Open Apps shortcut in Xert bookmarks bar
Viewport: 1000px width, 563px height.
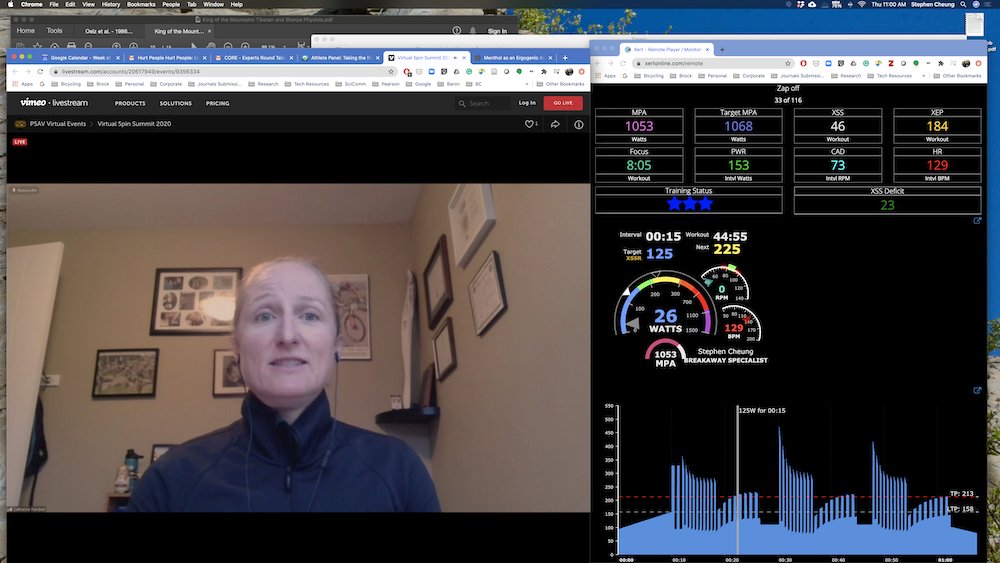pyautogui.click(x=605, y=75)
